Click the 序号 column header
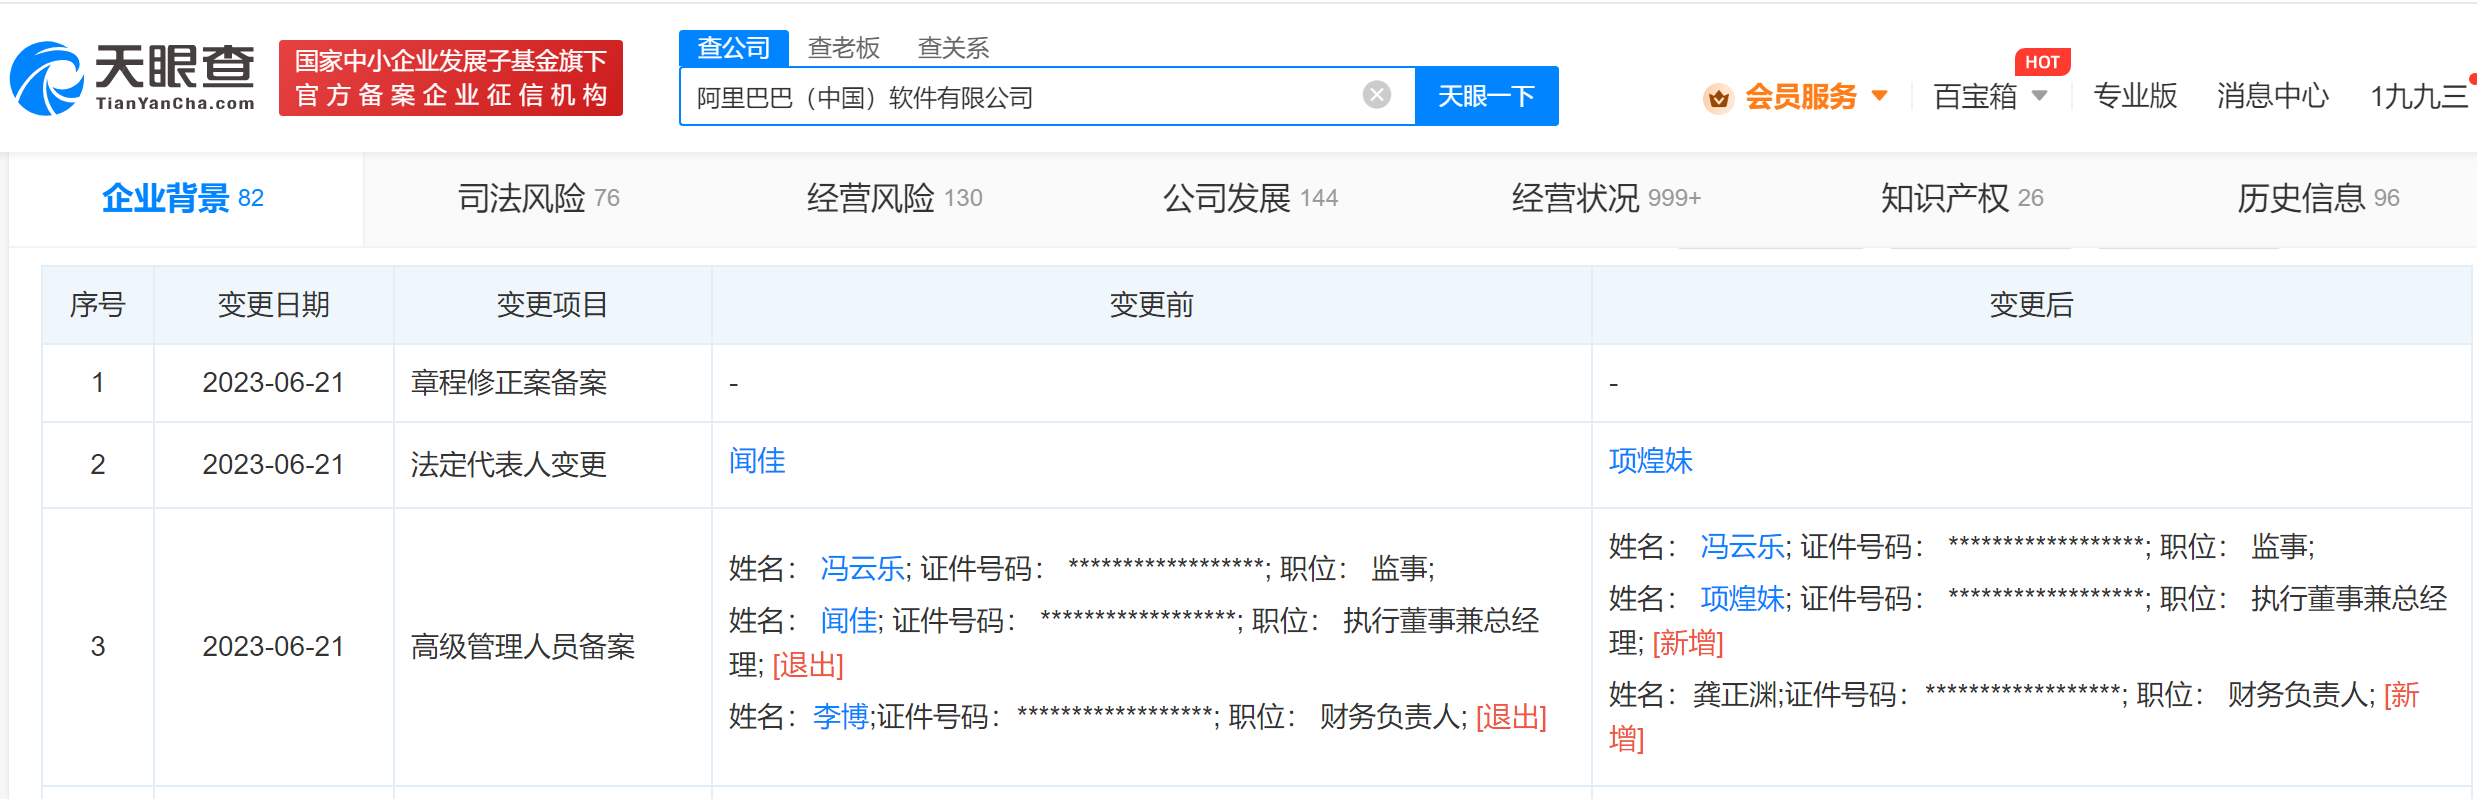Image resolution: width=2477 pixels, height=799 pixels. click(98, 305)
